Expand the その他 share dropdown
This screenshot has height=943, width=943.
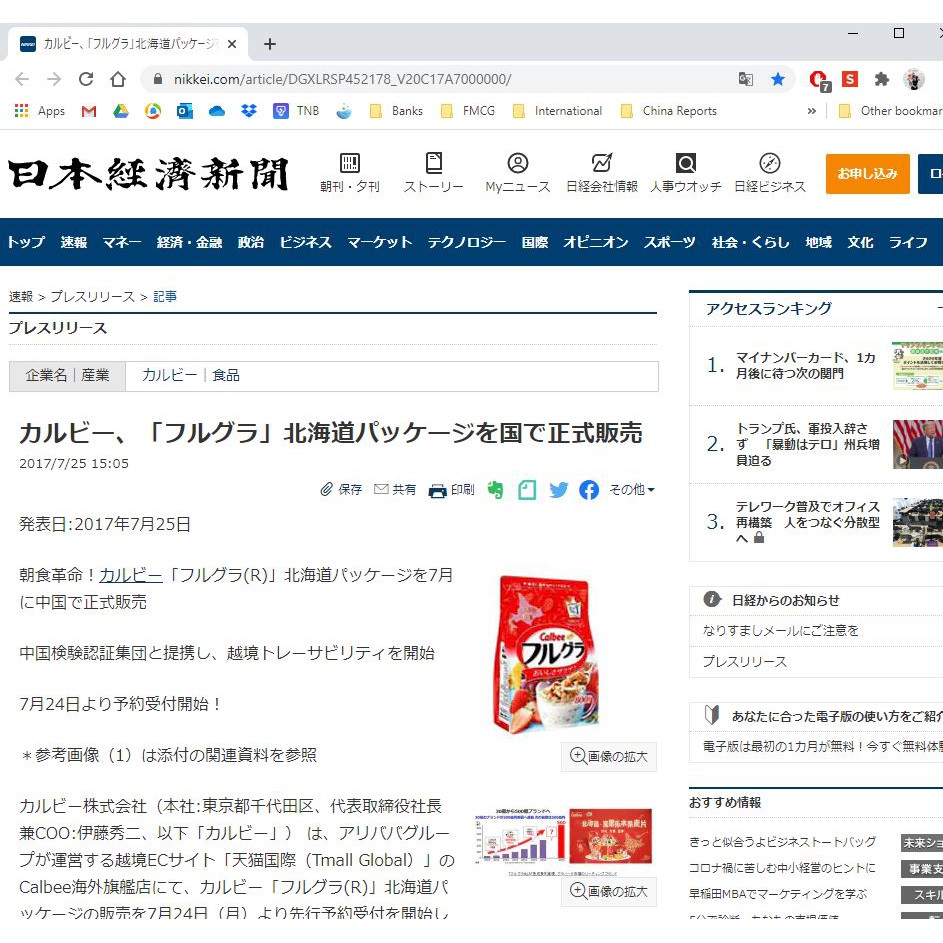pos(631,490)
